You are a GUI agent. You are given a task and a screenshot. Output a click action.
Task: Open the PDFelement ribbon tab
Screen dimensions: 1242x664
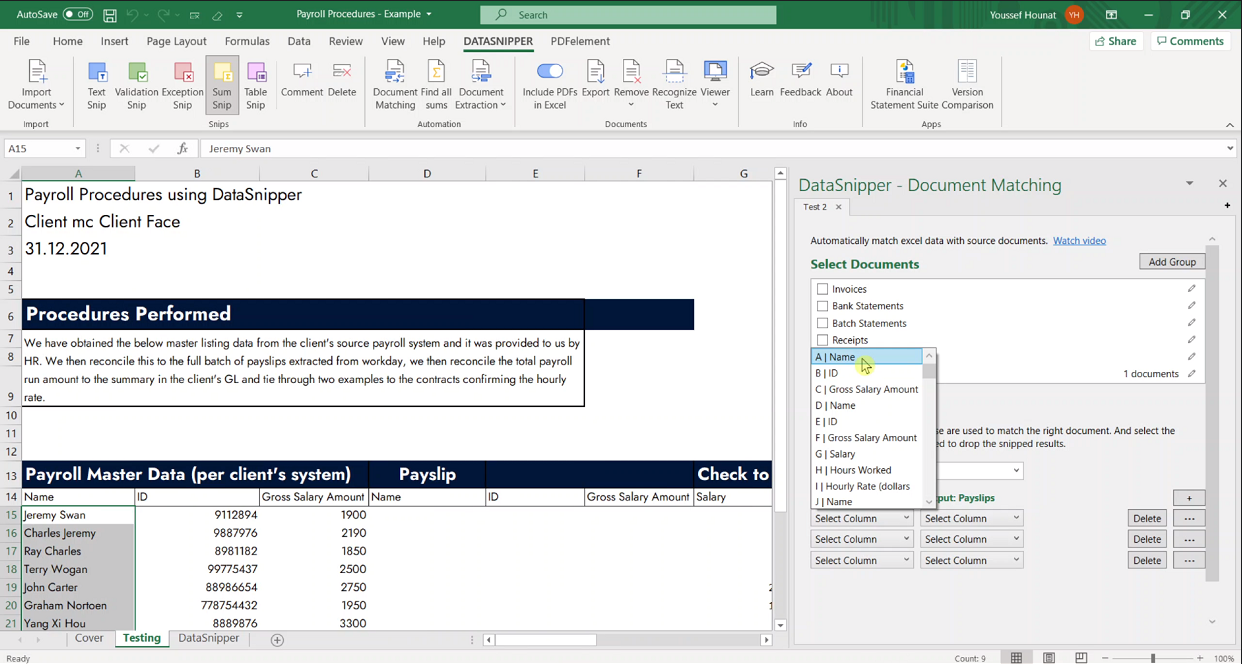point(580,41)
